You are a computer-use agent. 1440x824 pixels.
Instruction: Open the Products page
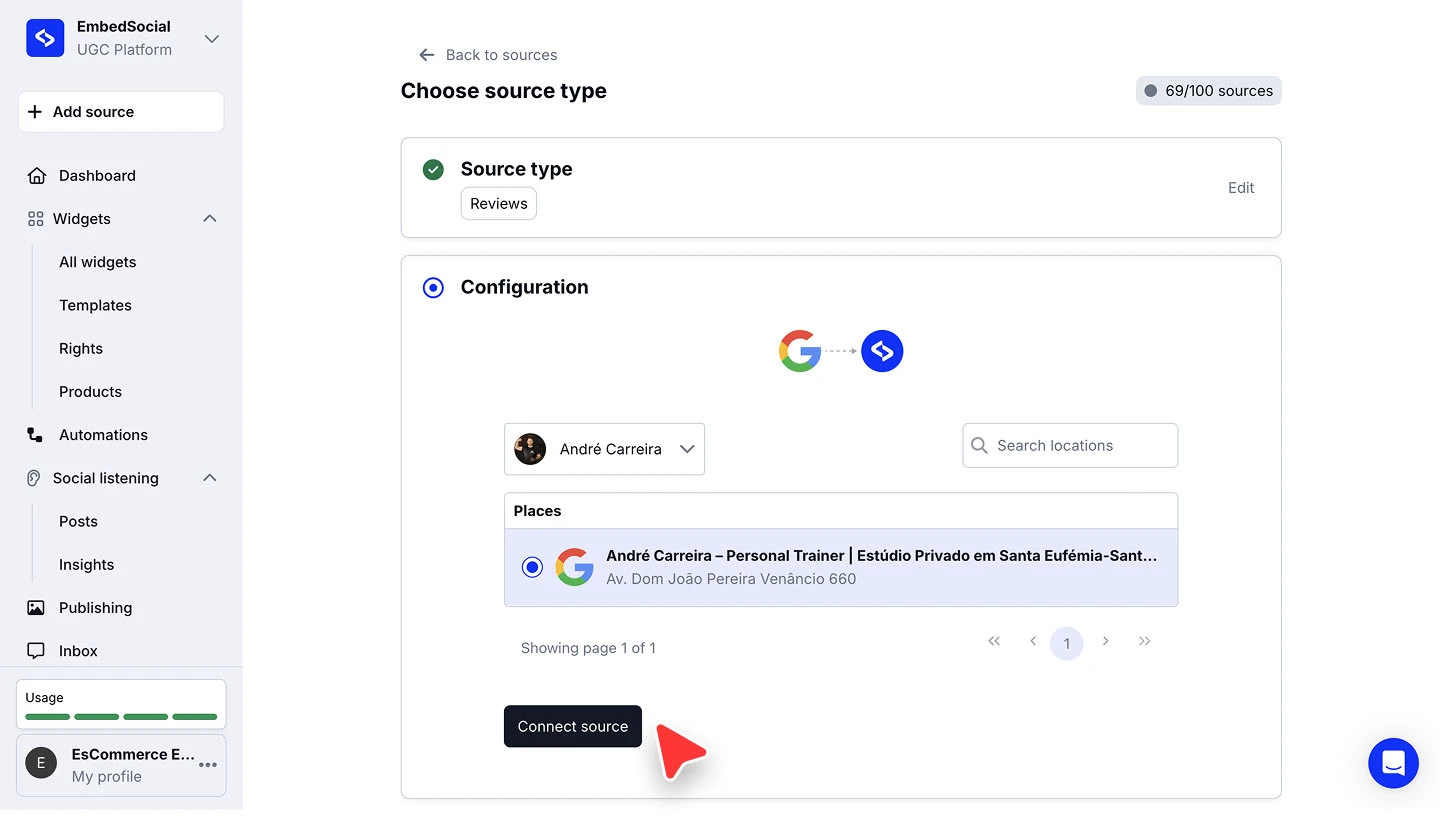click(90, 391)
